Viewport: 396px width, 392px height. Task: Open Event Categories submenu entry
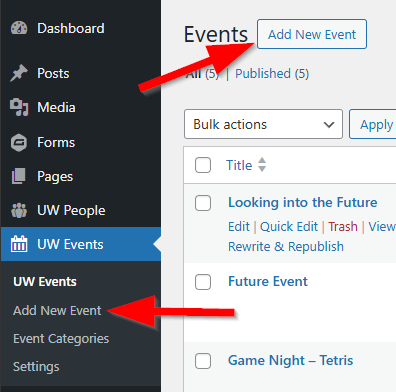coord(61,339)
